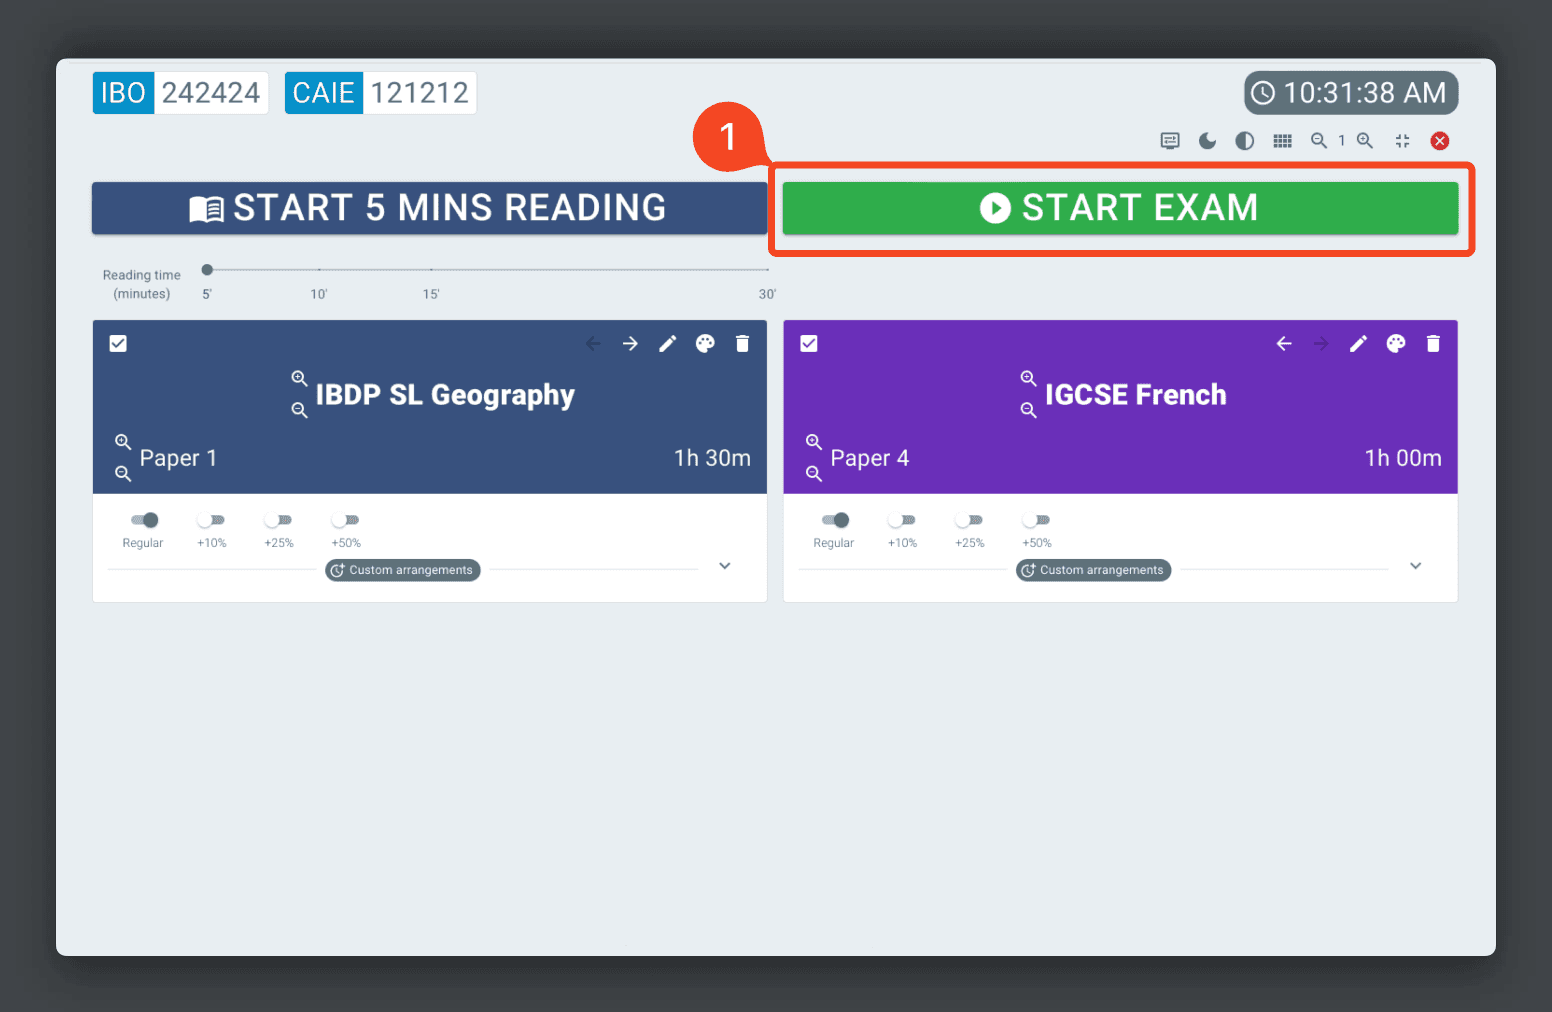Expand the Geography card details chevron
Viewport: 1552px width, 1012px height.
725,566
